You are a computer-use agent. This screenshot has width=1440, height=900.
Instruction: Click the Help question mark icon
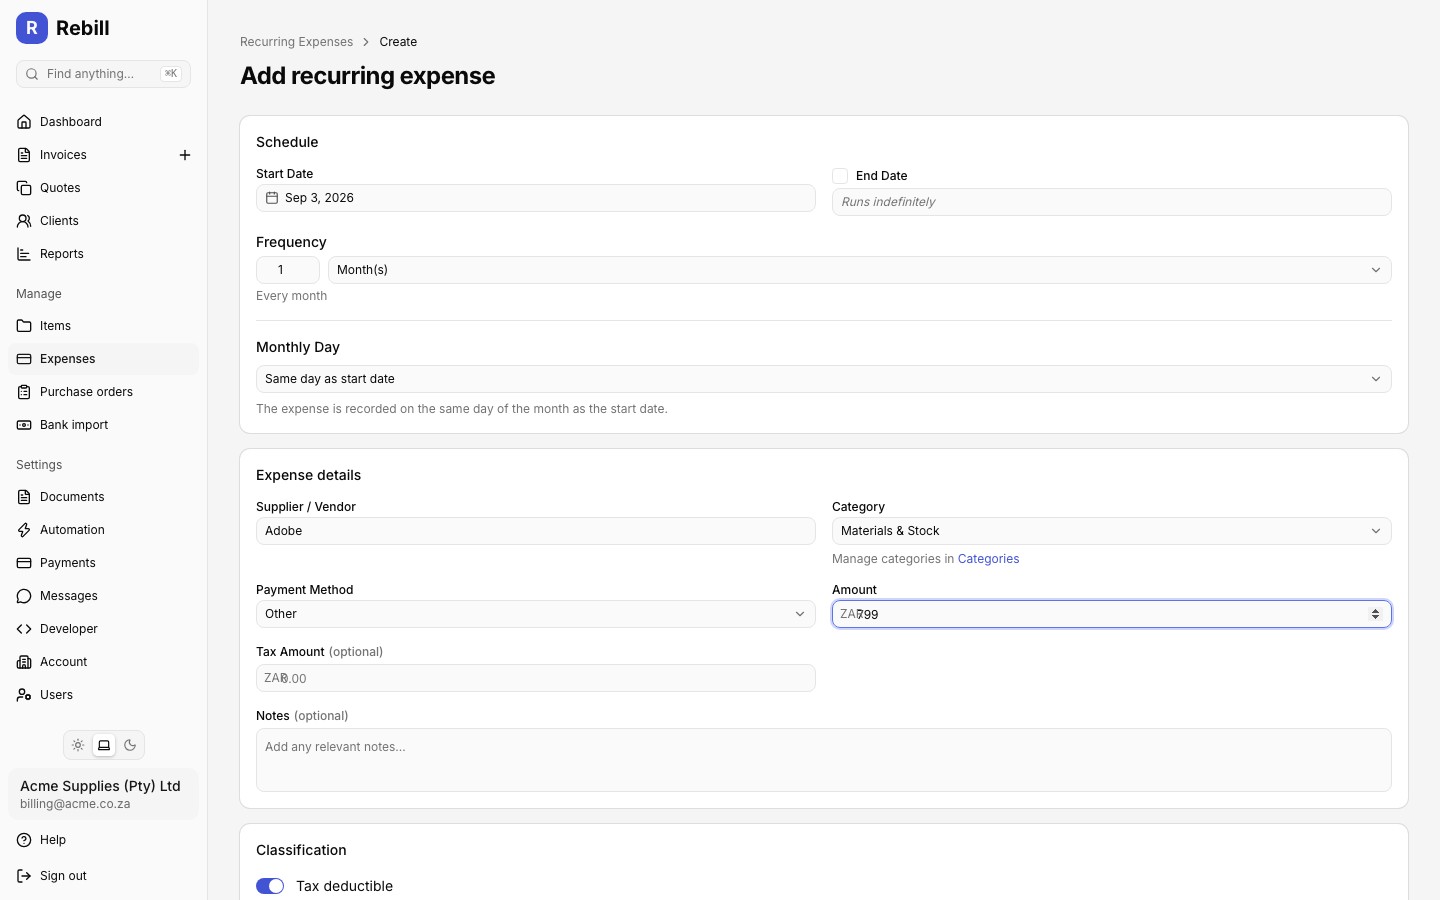pyautogui.click(x=24, y=840)
